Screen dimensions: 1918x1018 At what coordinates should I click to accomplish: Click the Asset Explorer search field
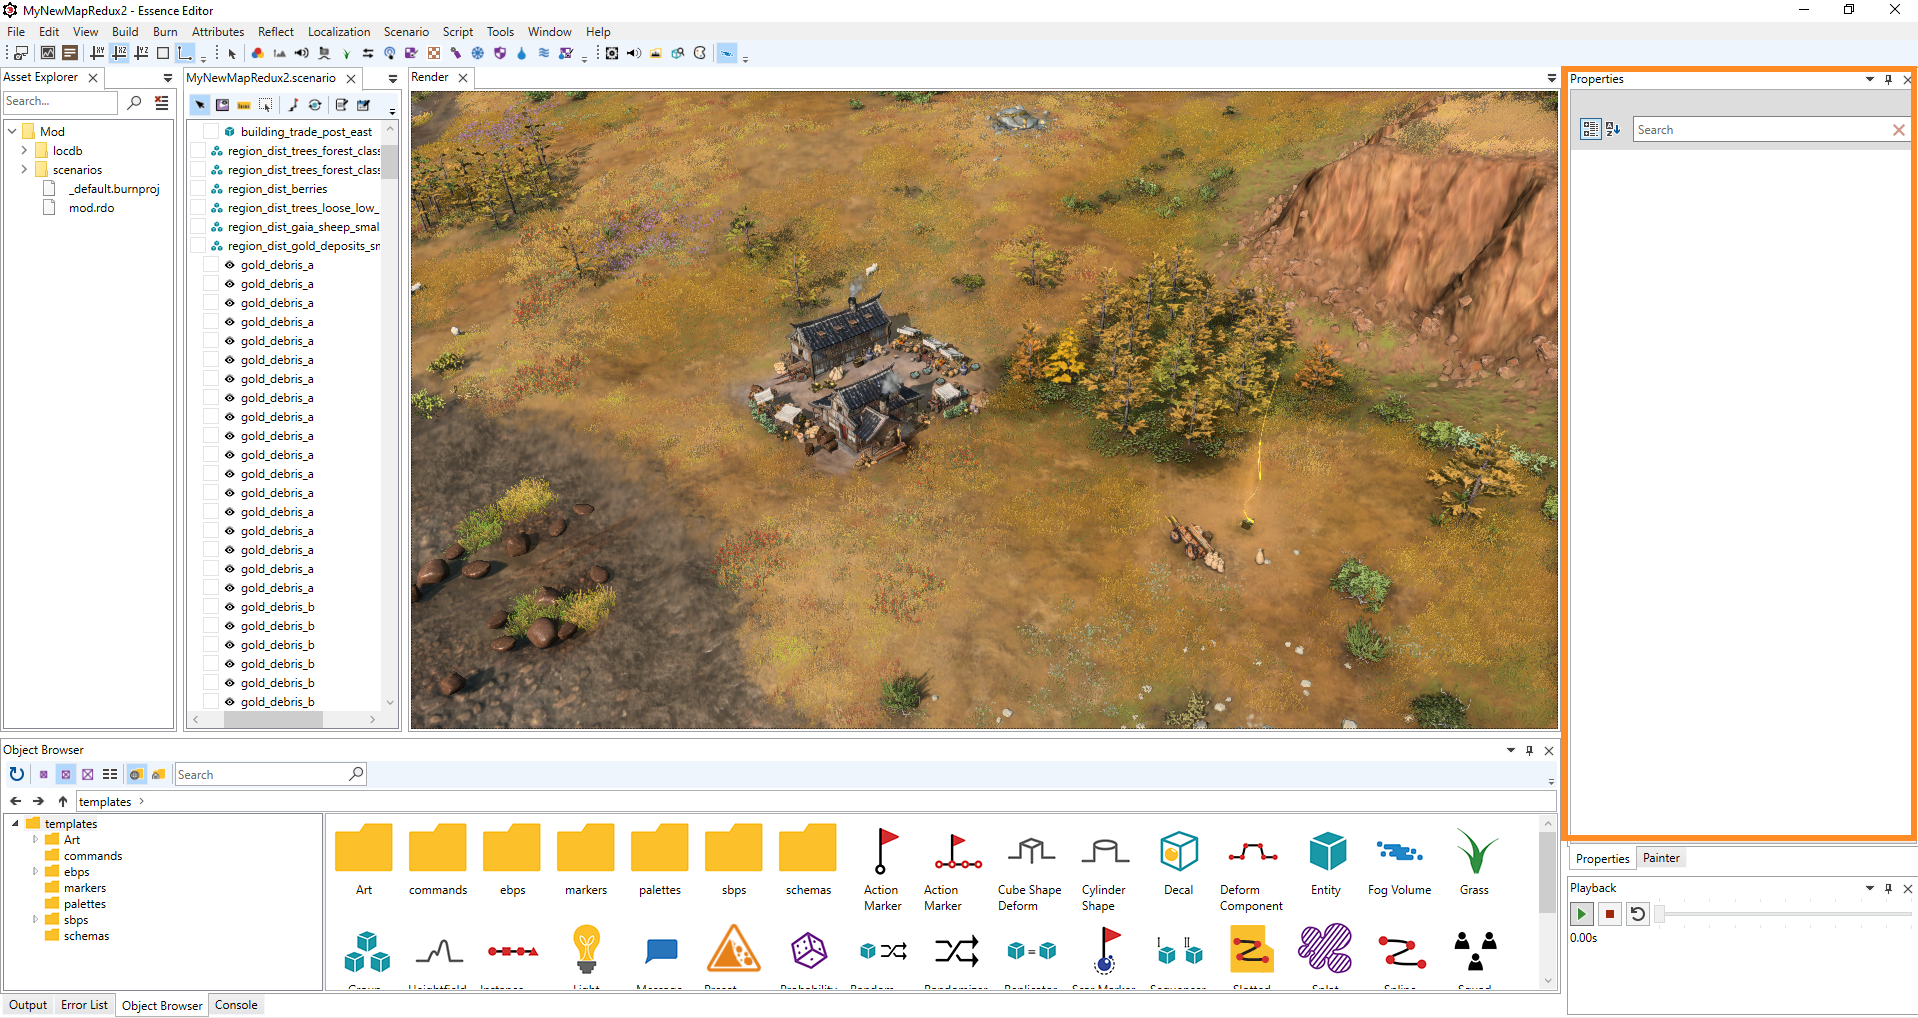[60, 102]
